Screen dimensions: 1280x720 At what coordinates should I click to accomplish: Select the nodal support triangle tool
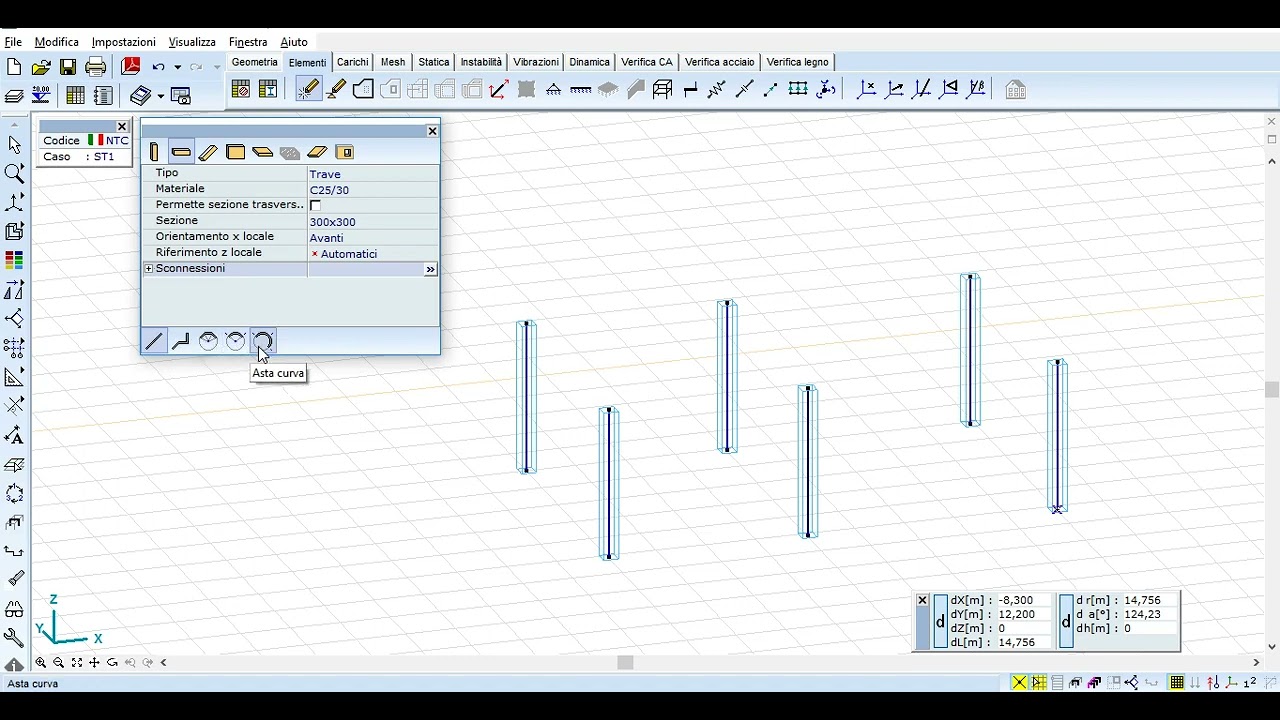click(x=553, y=90)
